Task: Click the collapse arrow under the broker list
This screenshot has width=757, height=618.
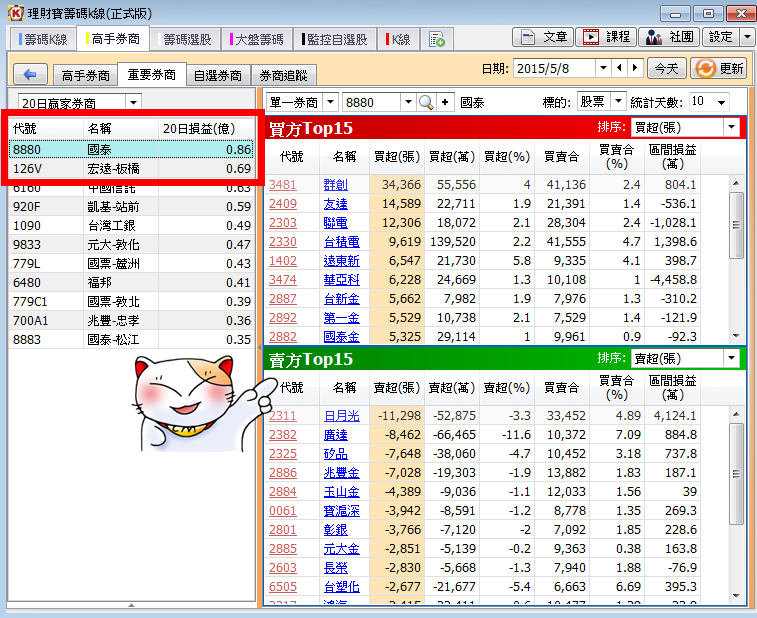Action: pyautogui.click(x=131, y=604)
